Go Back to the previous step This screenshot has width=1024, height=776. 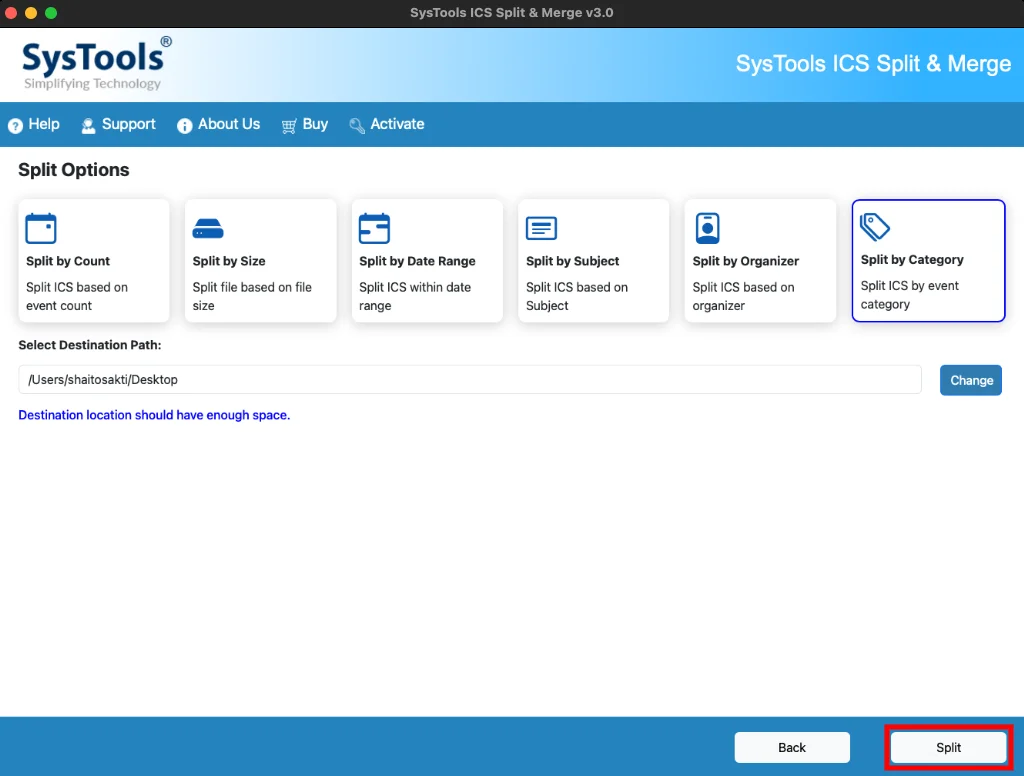pos(792,747)
